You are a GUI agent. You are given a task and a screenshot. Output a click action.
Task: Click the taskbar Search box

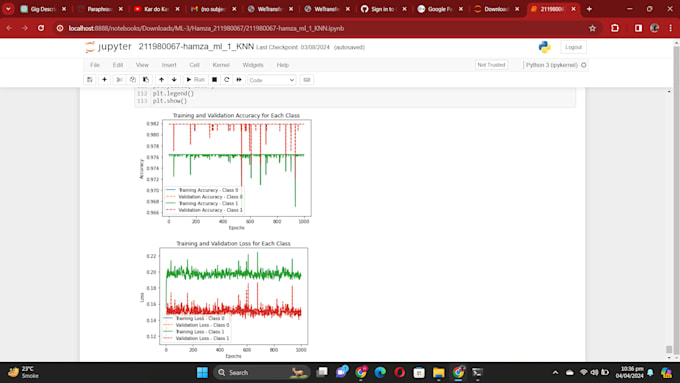coord(262,372)
